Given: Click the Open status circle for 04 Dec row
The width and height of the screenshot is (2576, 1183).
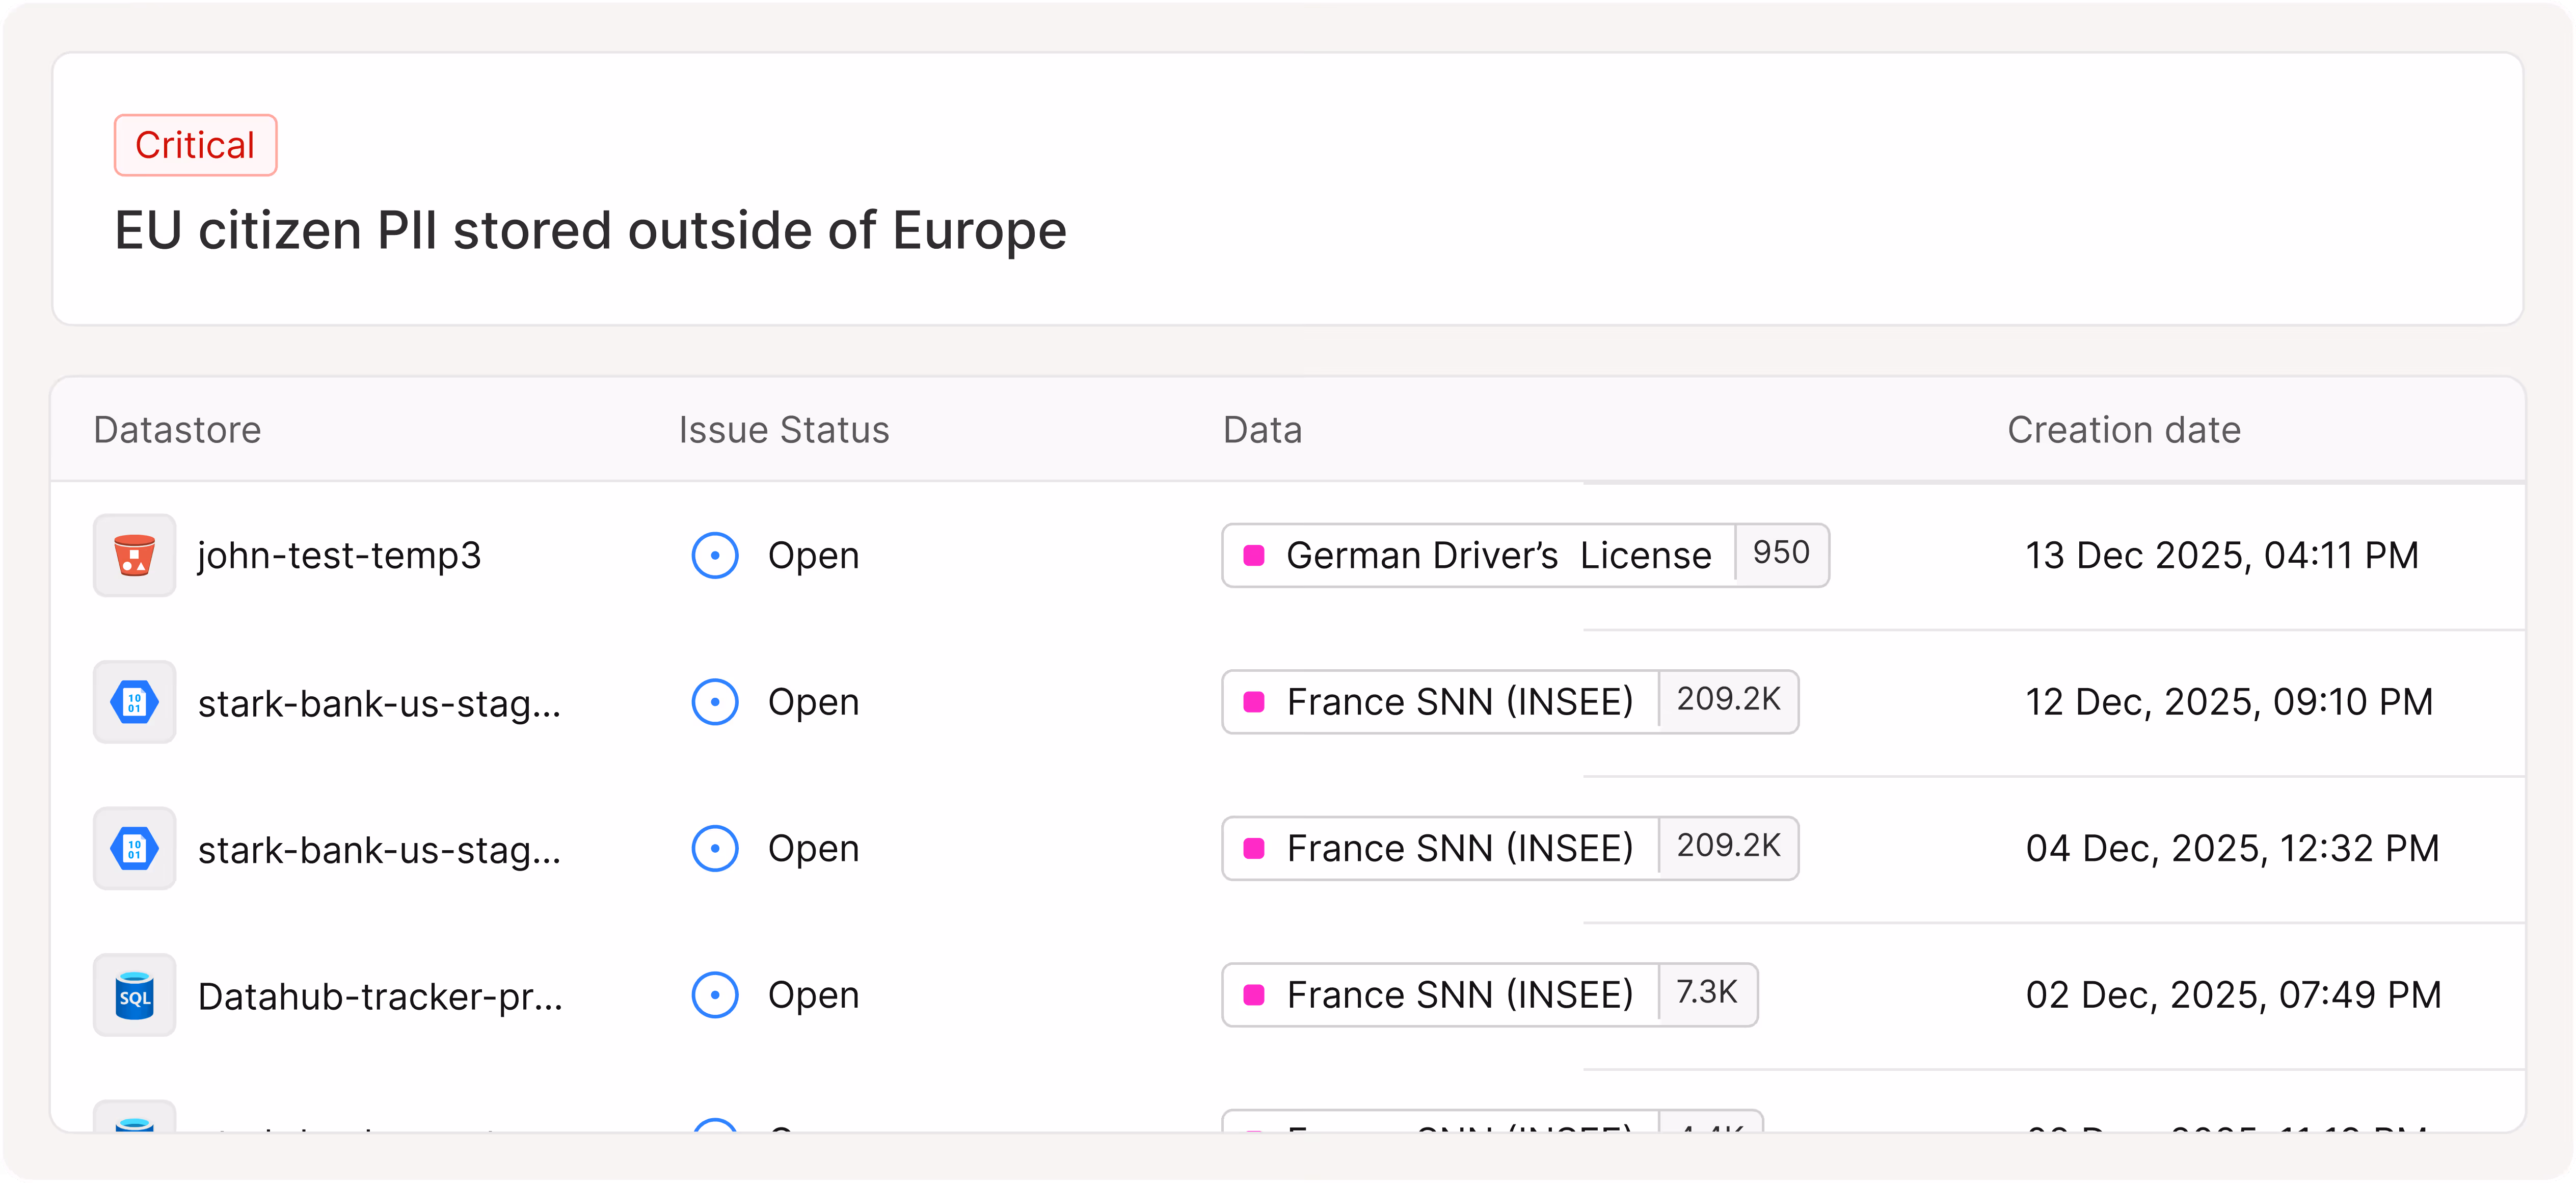Looking at the screenshot, I should [715, 848].
